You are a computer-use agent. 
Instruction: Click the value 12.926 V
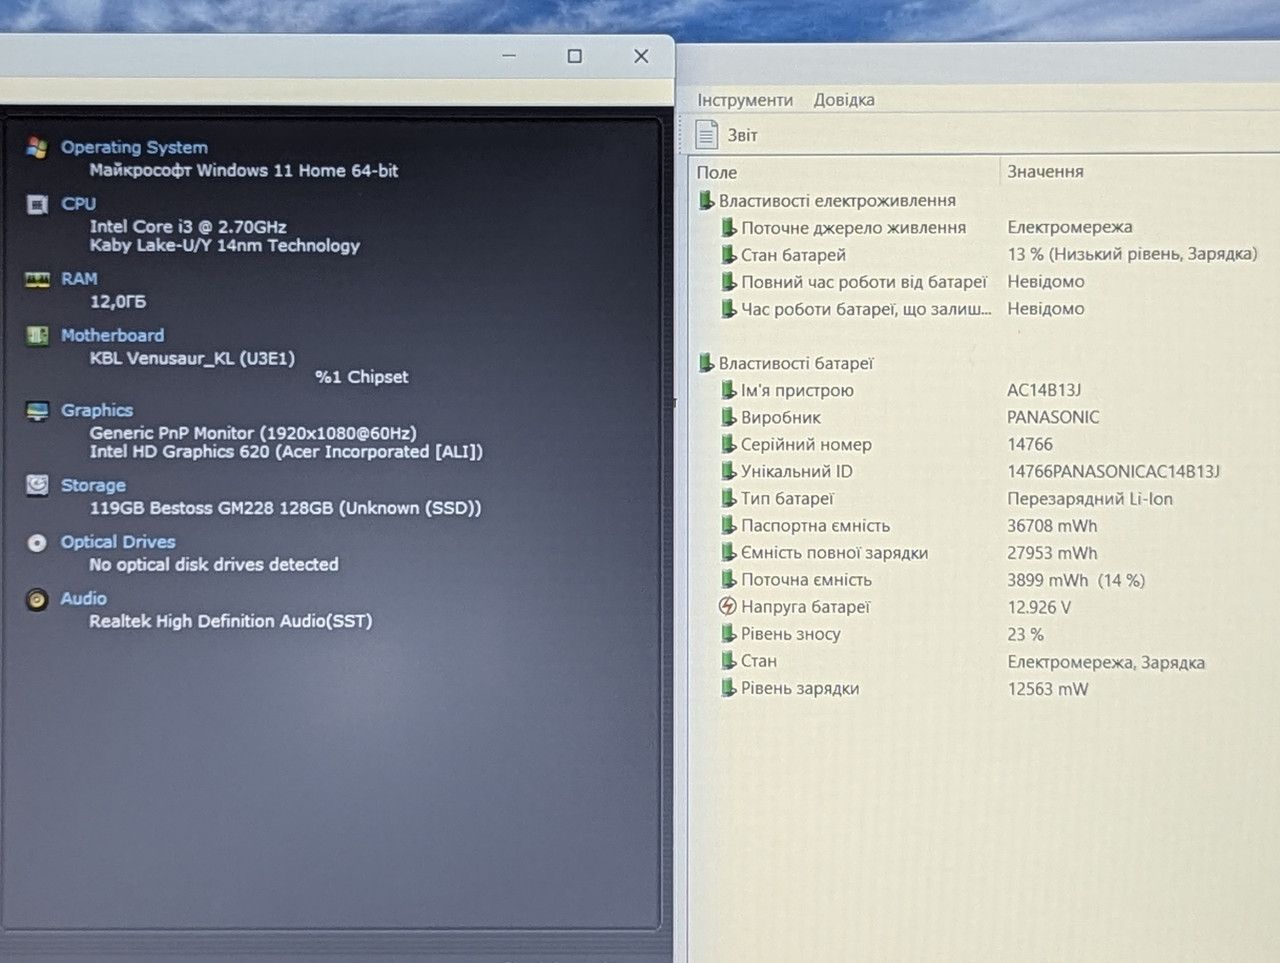point(1039,607)
